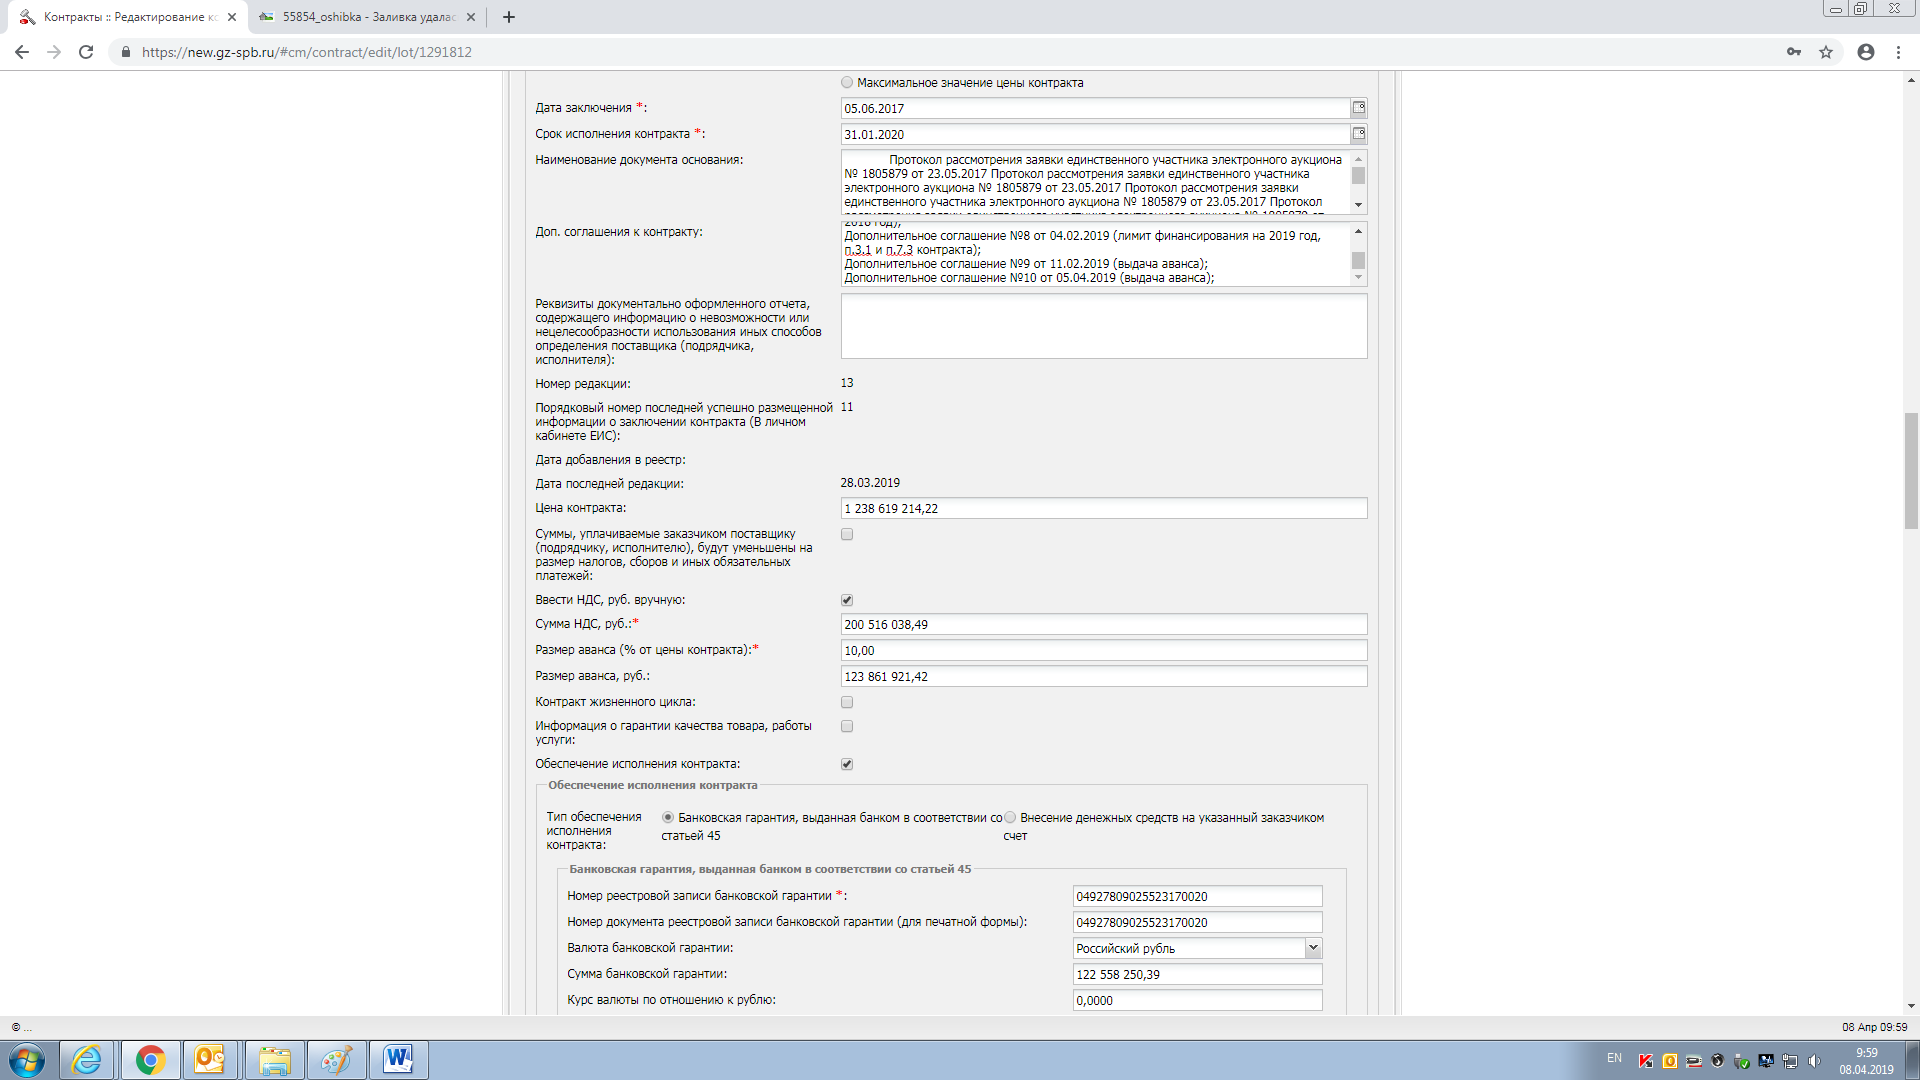Image resolution: width=1920 pixels, height=1080 pixels.
Task: Uncheck Ввести НДС, руб. вручную checkbox
Action: (x=847, y=600)
